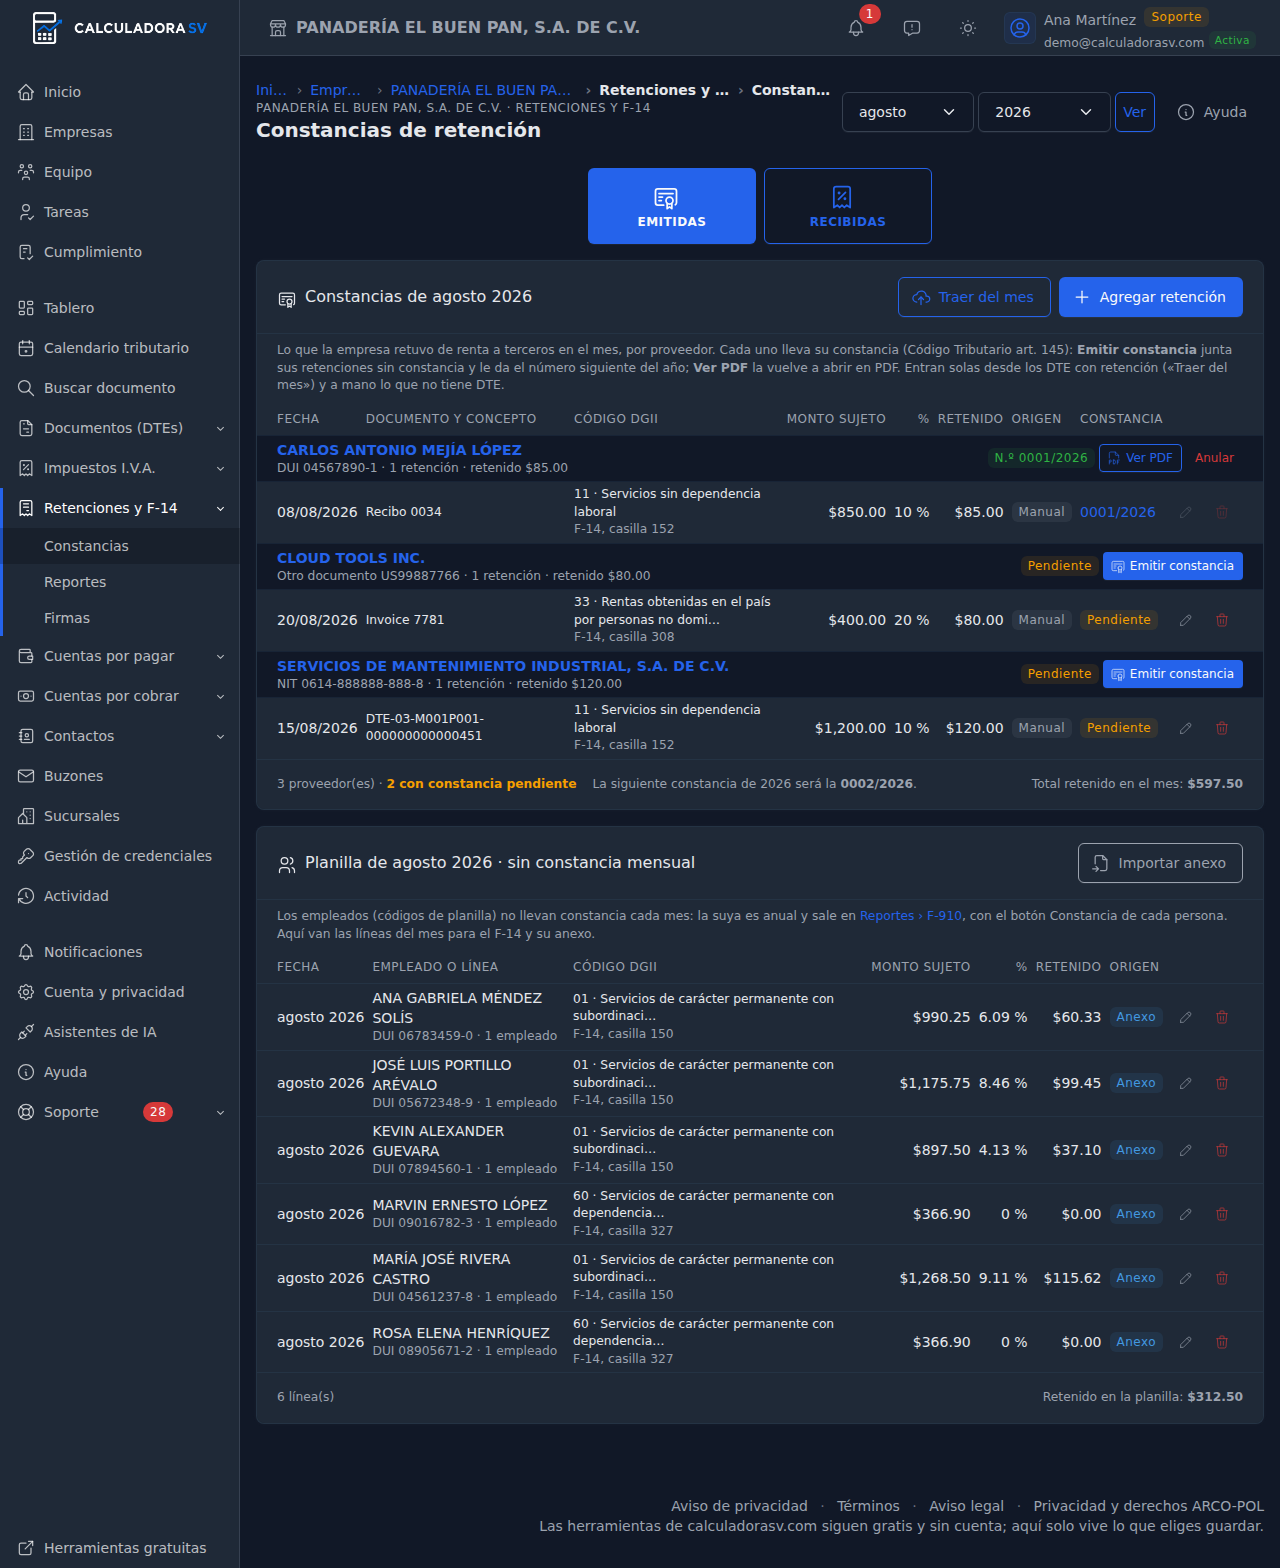Open the year dropdown showing 2026
1280x1568 pixels.
[x=1044, y=112]
